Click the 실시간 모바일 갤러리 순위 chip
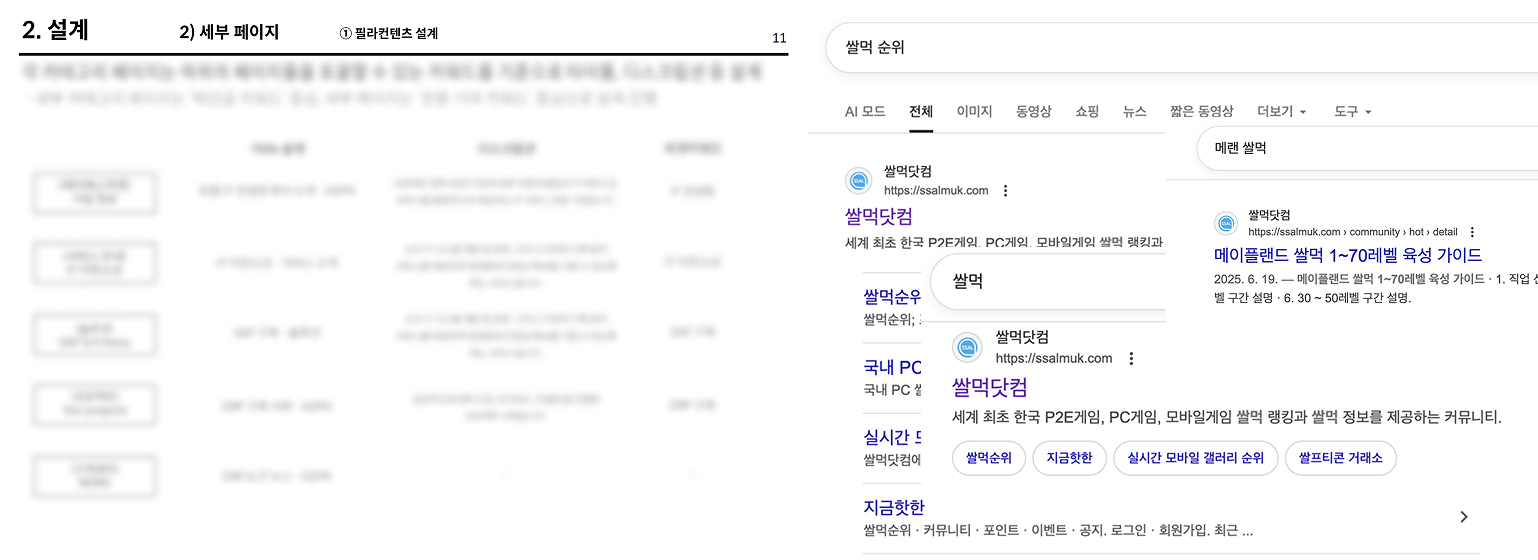Screen dimensions: 1538x560 tap(1195, 459)
